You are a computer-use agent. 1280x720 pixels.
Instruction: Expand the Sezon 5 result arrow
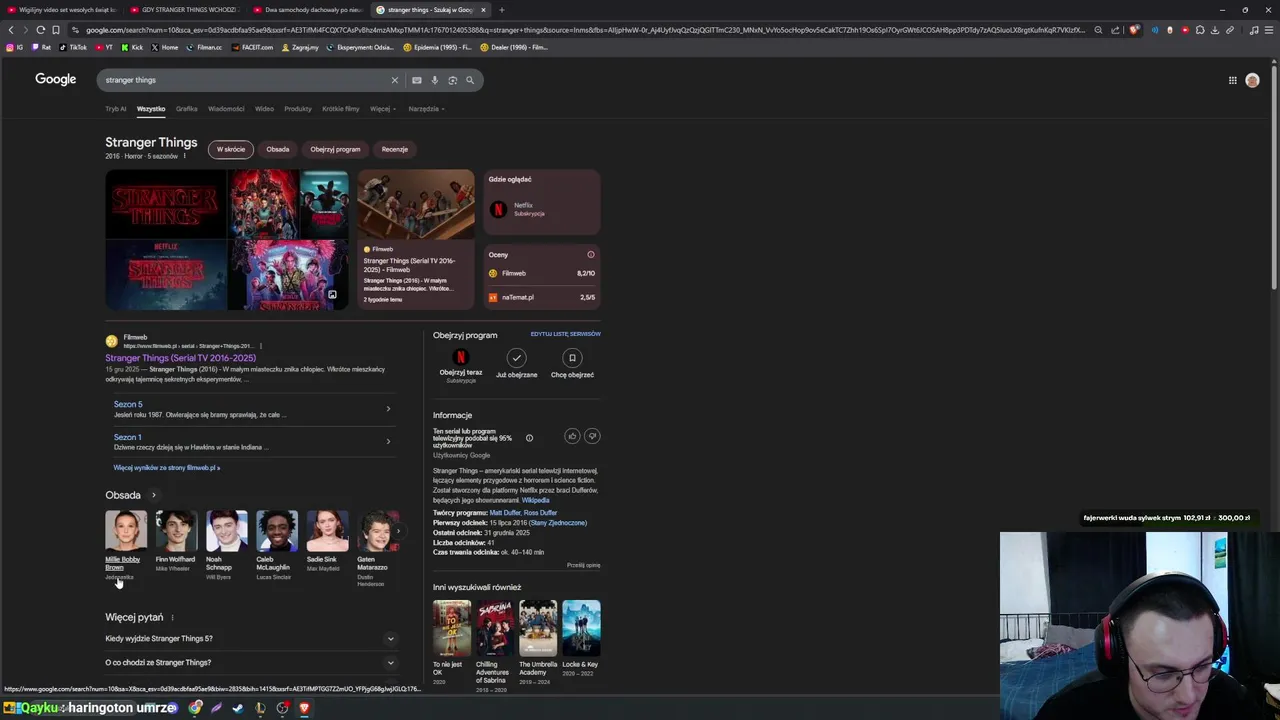tap(388, 408)
